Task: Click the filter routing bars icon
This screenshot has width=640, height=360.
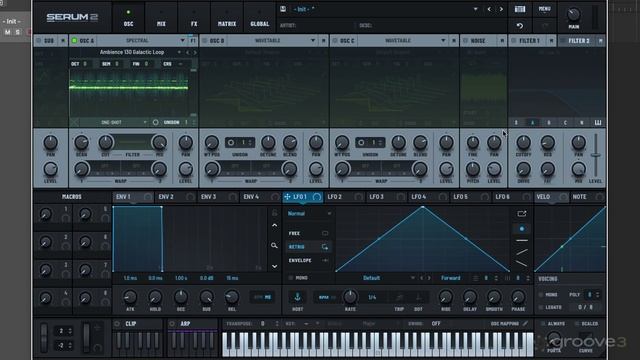Action: coord(598,122)
